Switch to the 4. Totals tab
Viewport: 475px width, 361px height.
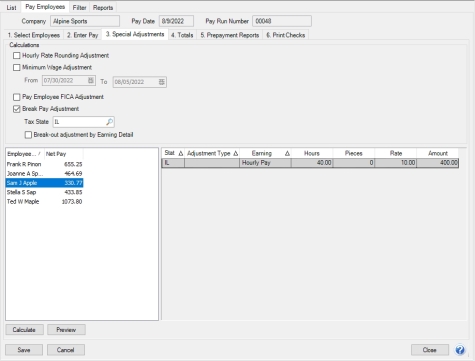[182, 35]
